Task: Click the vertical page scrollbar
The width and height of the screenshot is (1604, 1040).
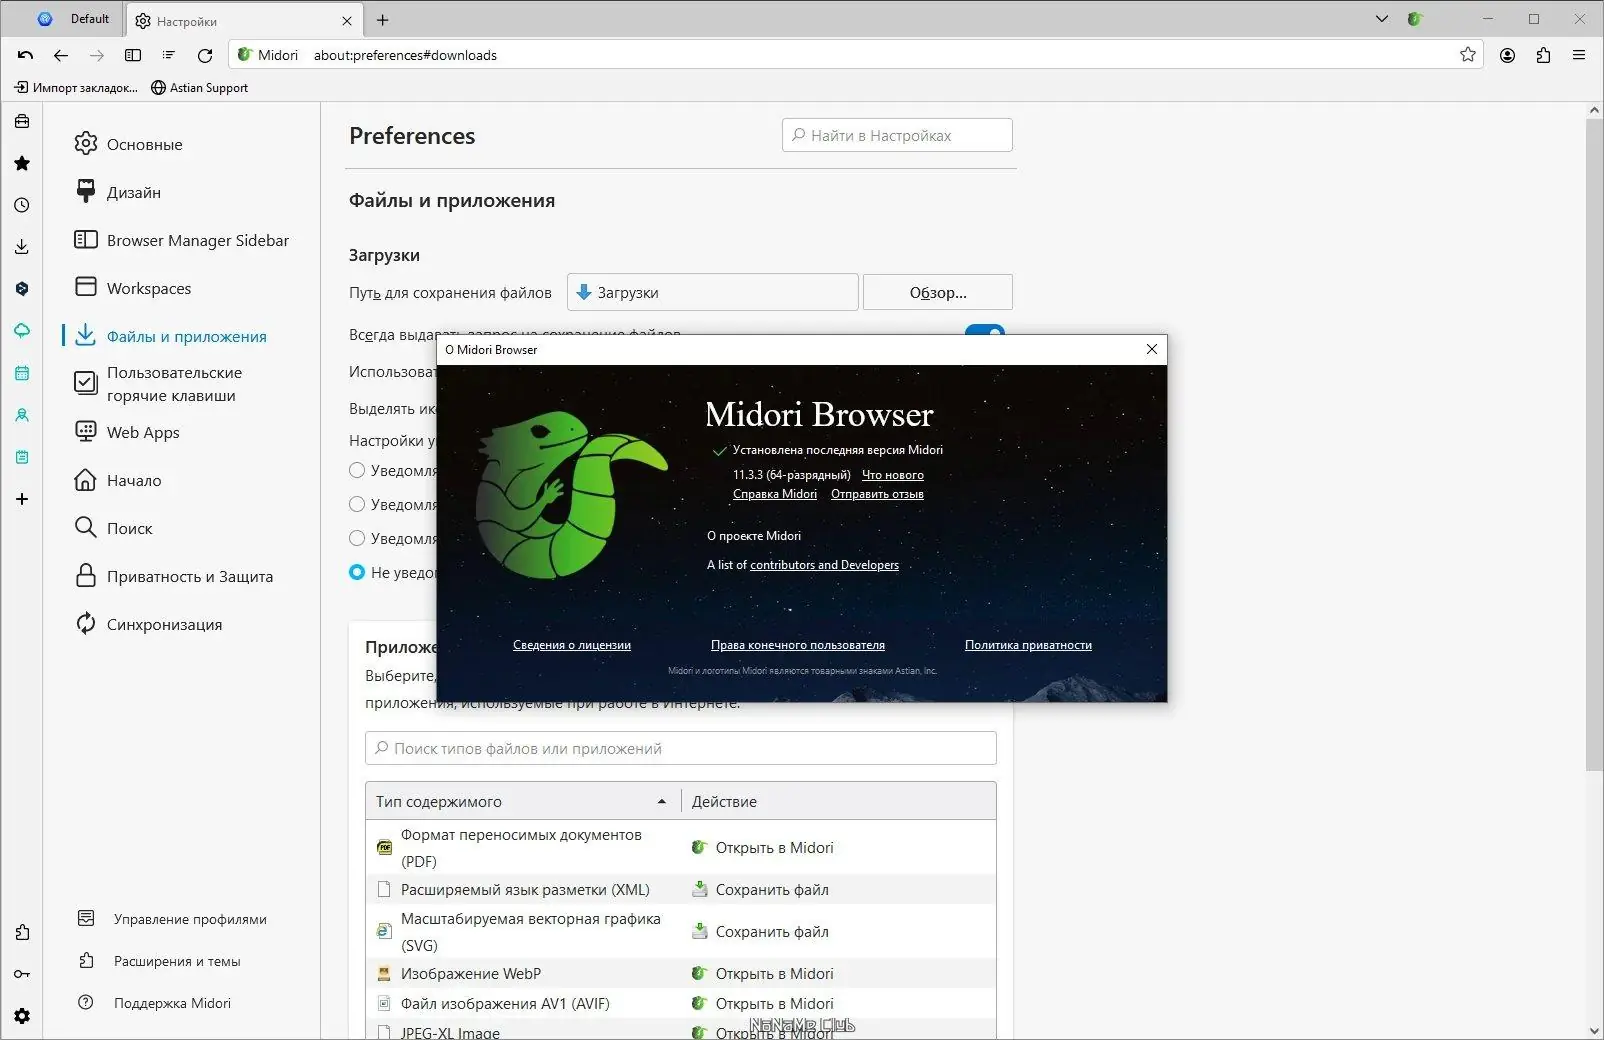Action: (1594, 445)
